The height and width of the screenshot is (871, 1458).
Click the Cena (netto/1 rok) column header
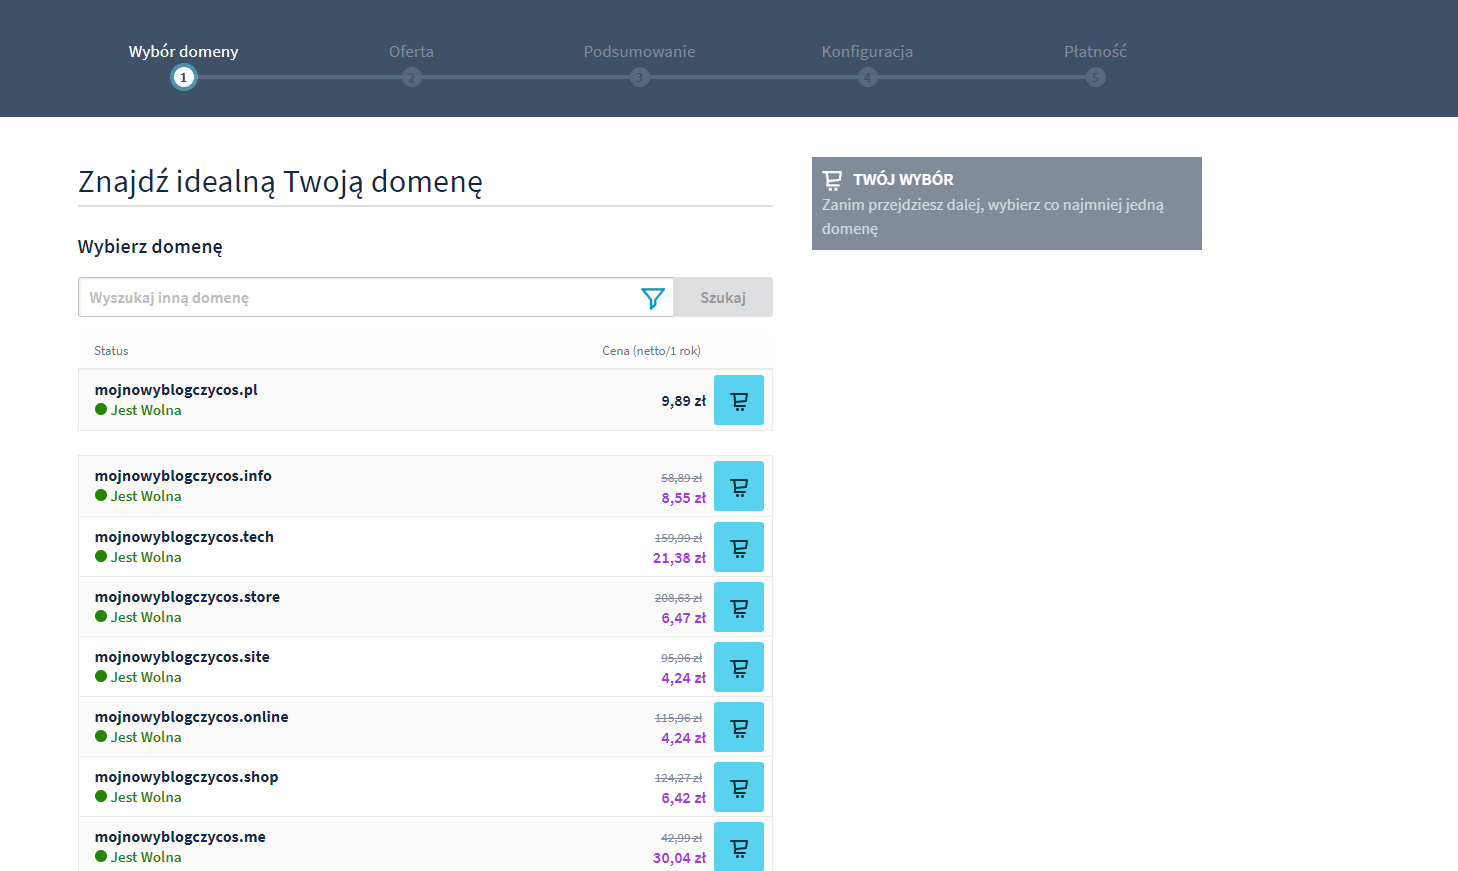(651, 351)
